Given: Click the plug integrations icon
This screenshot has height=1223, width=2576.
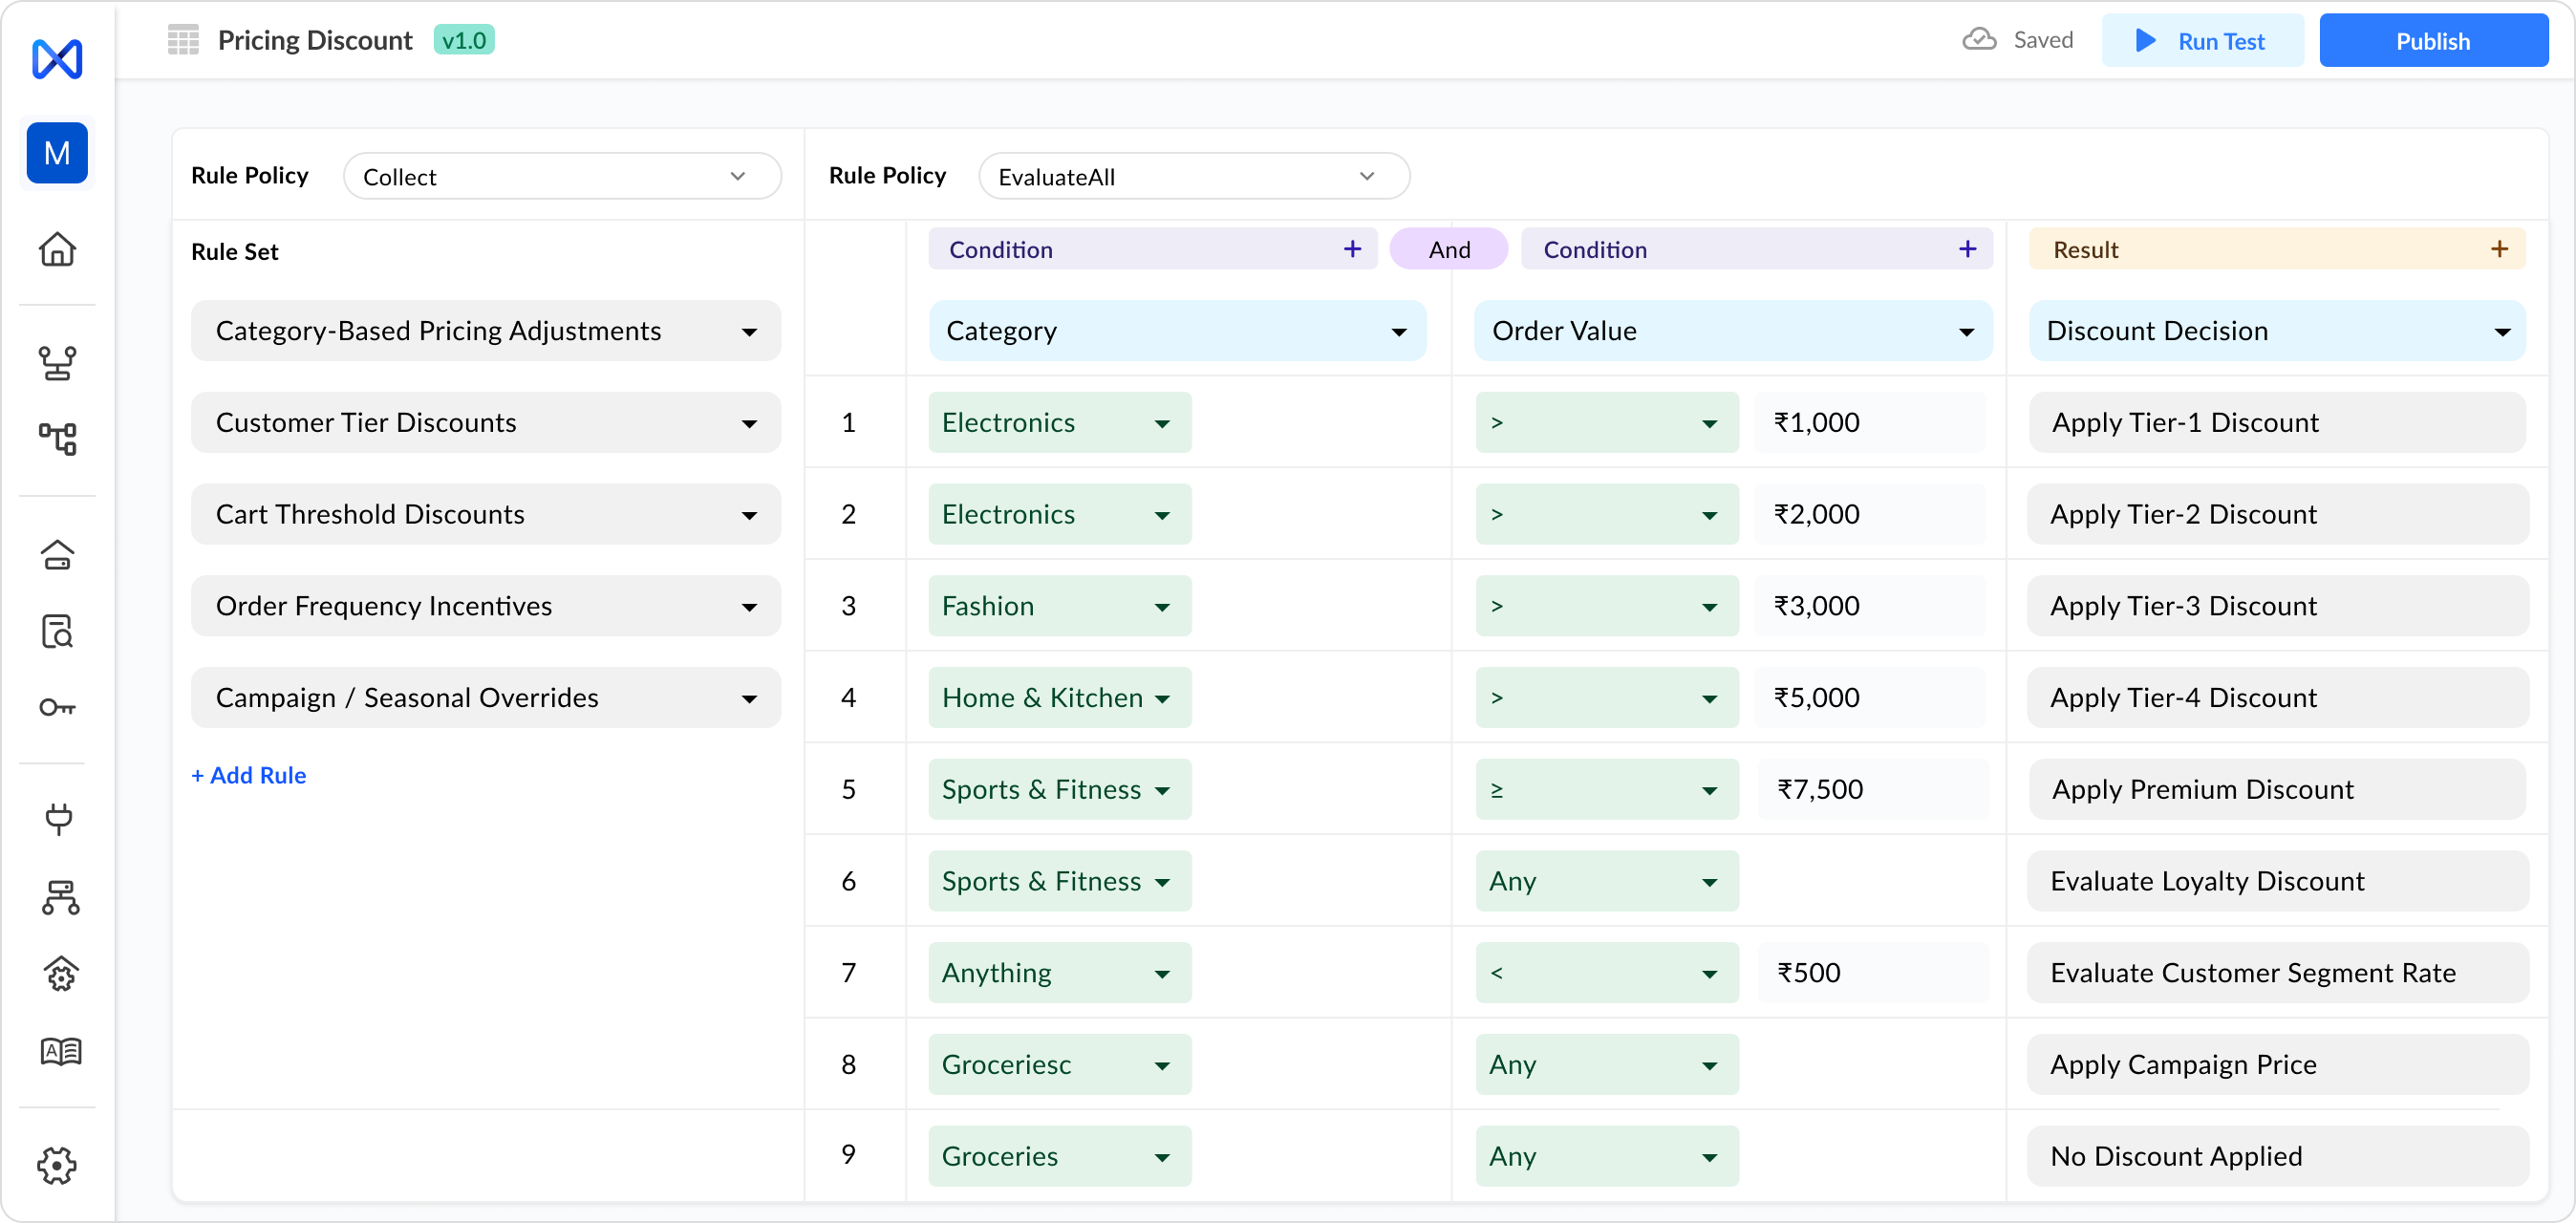Looking at the screenshot, I should [58, 819].
